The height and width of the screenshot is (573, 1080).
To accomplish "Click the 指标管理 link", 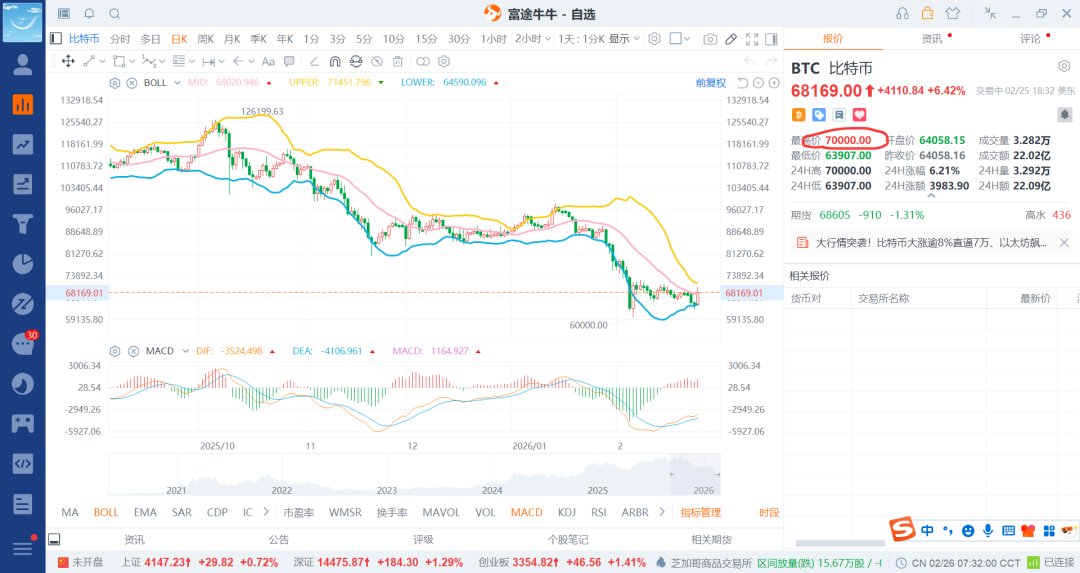I will pos(700,512).
